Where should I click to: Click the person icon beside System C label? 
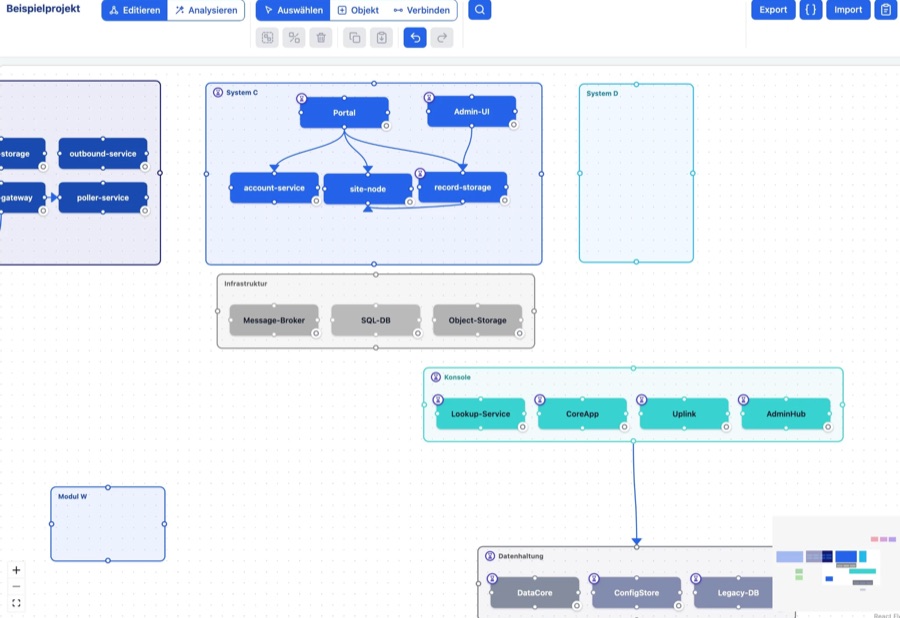218,92
